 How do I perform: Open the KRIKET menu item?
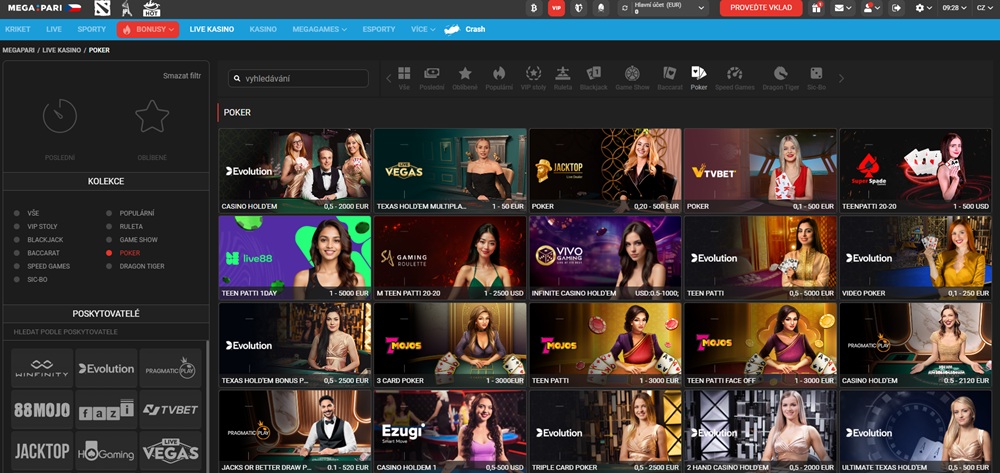click(x=18, y=29)
